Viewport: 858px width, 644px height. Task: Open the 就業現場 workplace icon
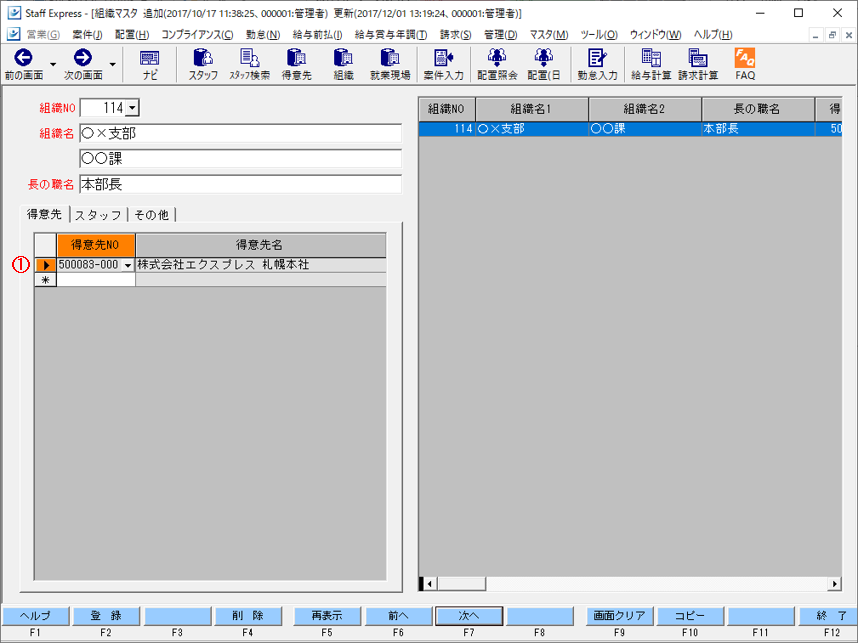pyautogui.click(x=390, y=64)
